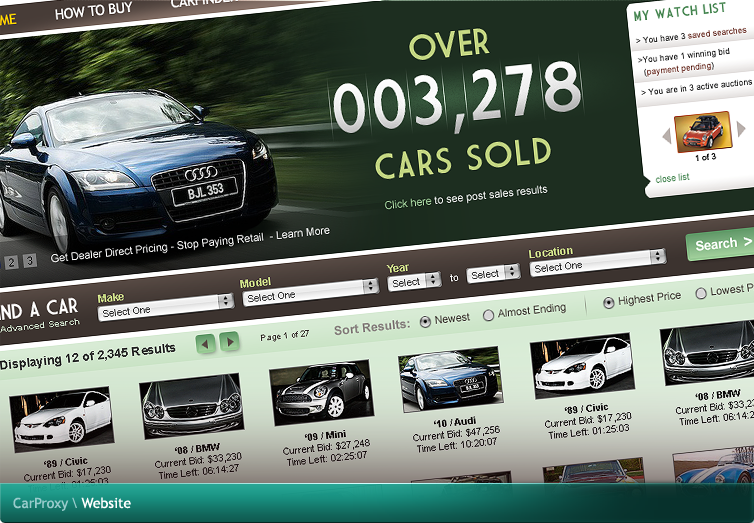This screenshot has width=754, height=523.
Task: Open the Make dropdown
Action: pyautogui.click(x=165, y=307)
